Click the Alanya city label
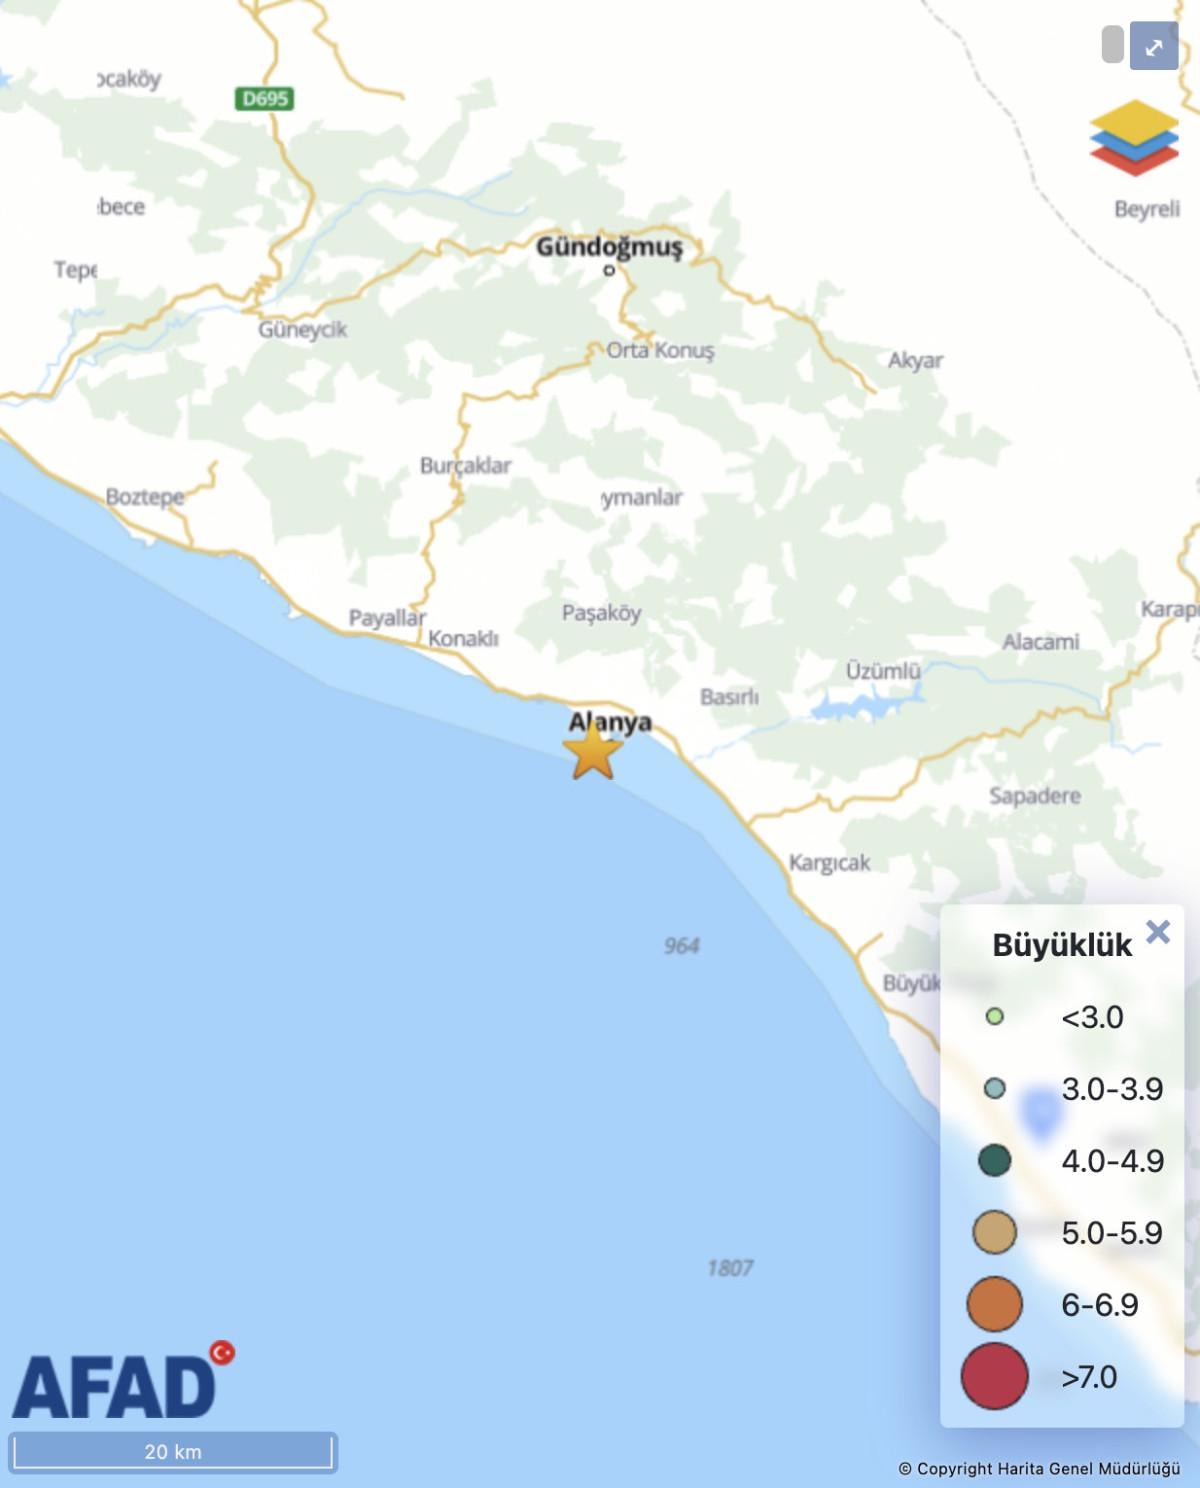Screen dimensions: 1200x1488 pyautogui.click(x=610, y=722)
